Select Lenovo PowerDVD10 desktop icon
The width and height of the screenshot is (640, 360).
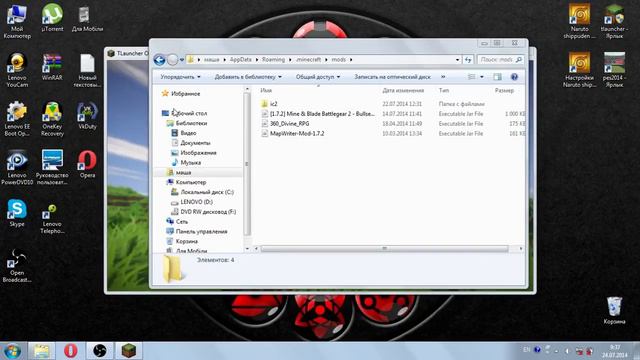coord(17,168)
